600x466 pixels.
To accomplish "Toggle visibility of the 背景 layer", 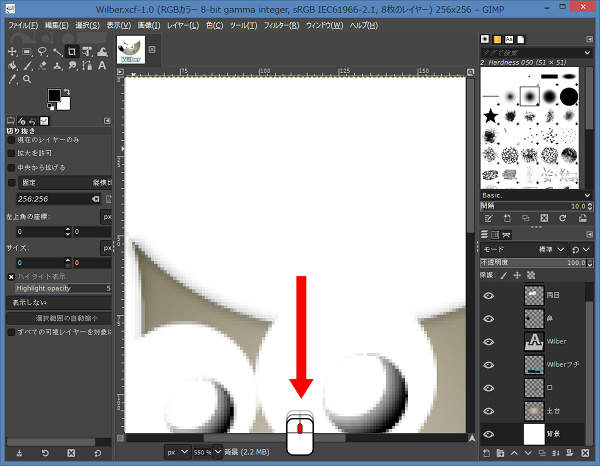I will (489, 434).
